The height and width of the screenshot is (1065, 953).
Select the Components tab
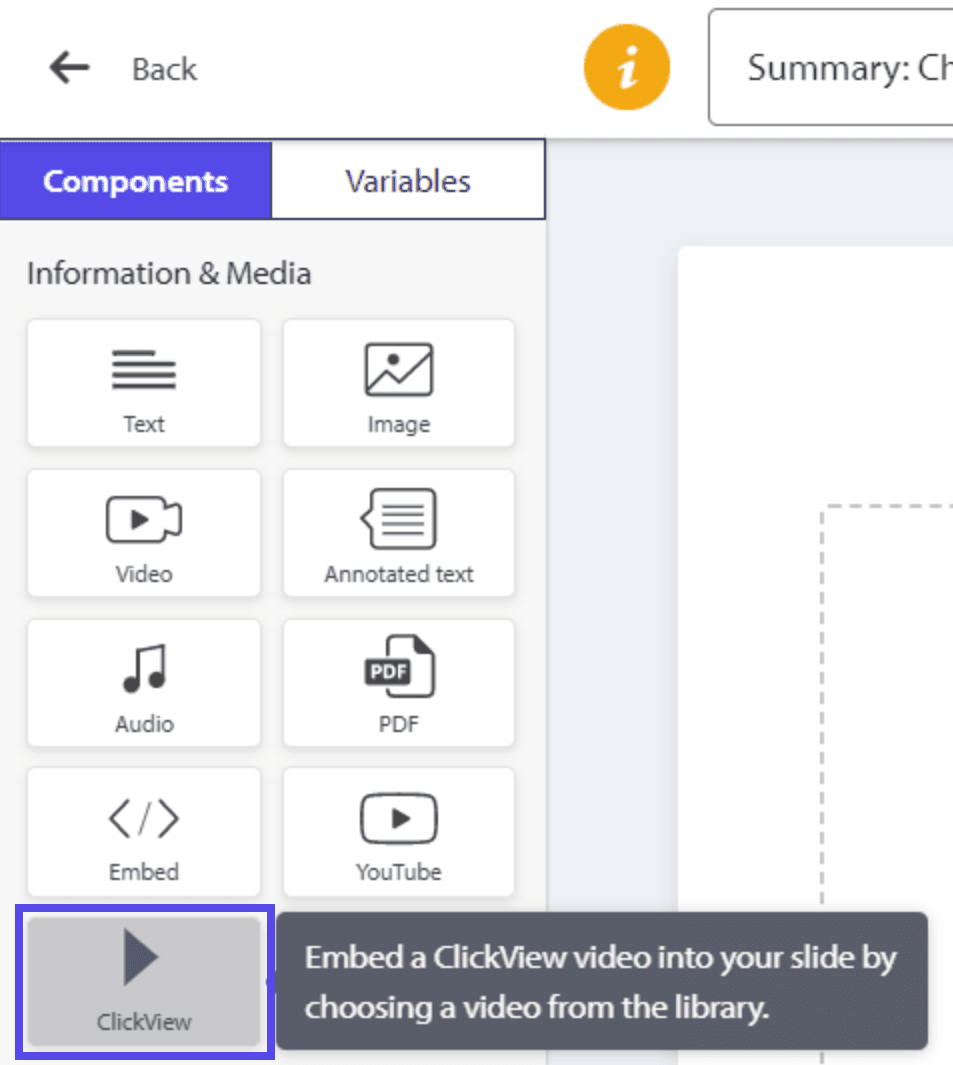click(x=135, y=181)
